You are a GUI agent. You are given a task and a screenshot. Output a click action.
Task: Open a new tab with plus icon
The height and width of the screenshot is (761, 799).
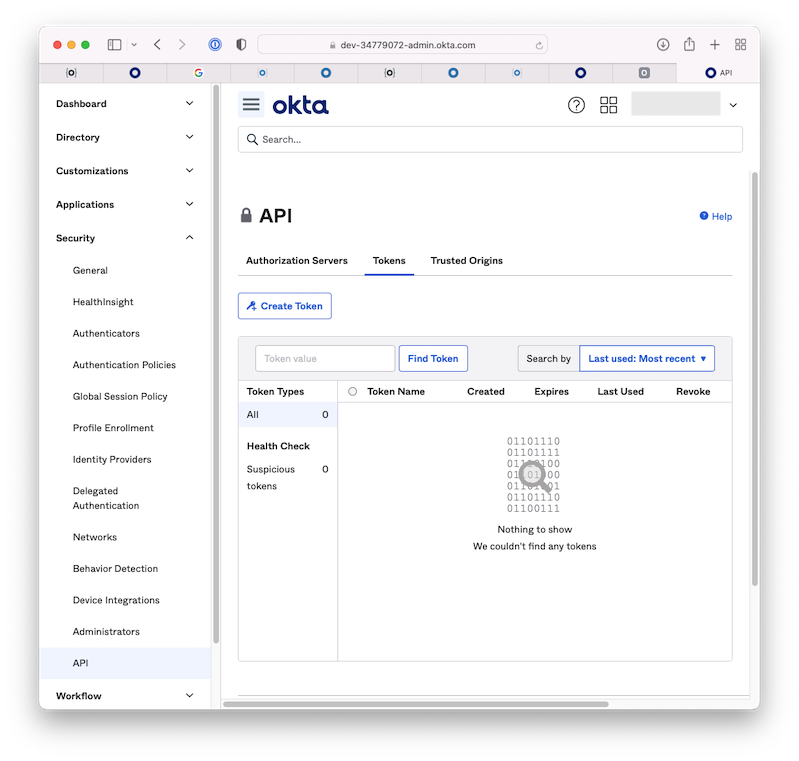click(x=715, y=45)
